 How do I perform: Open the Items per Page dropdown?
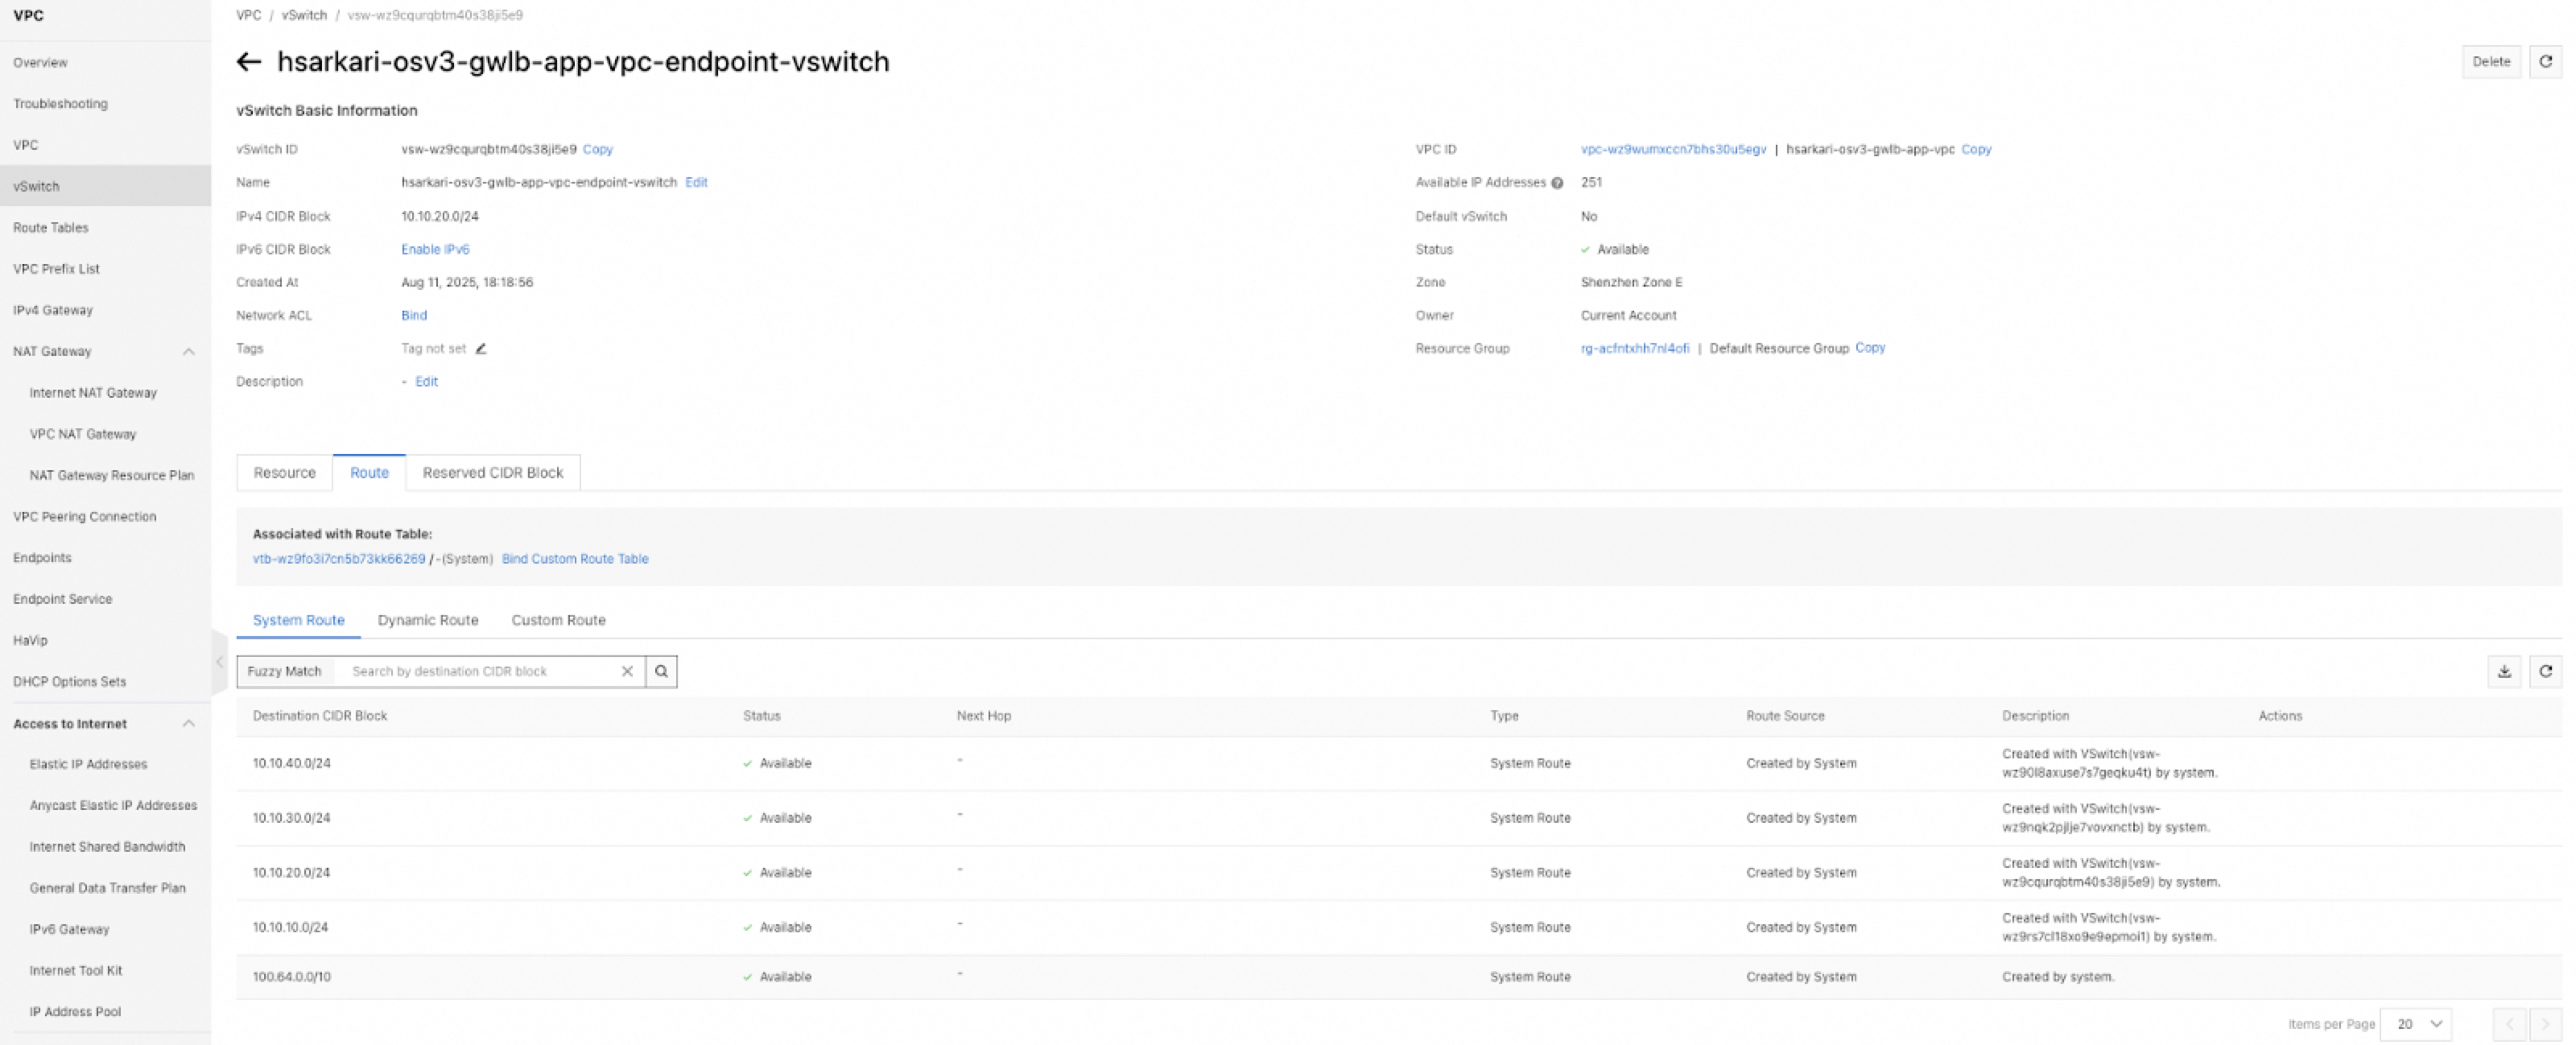(2416, 1024)
